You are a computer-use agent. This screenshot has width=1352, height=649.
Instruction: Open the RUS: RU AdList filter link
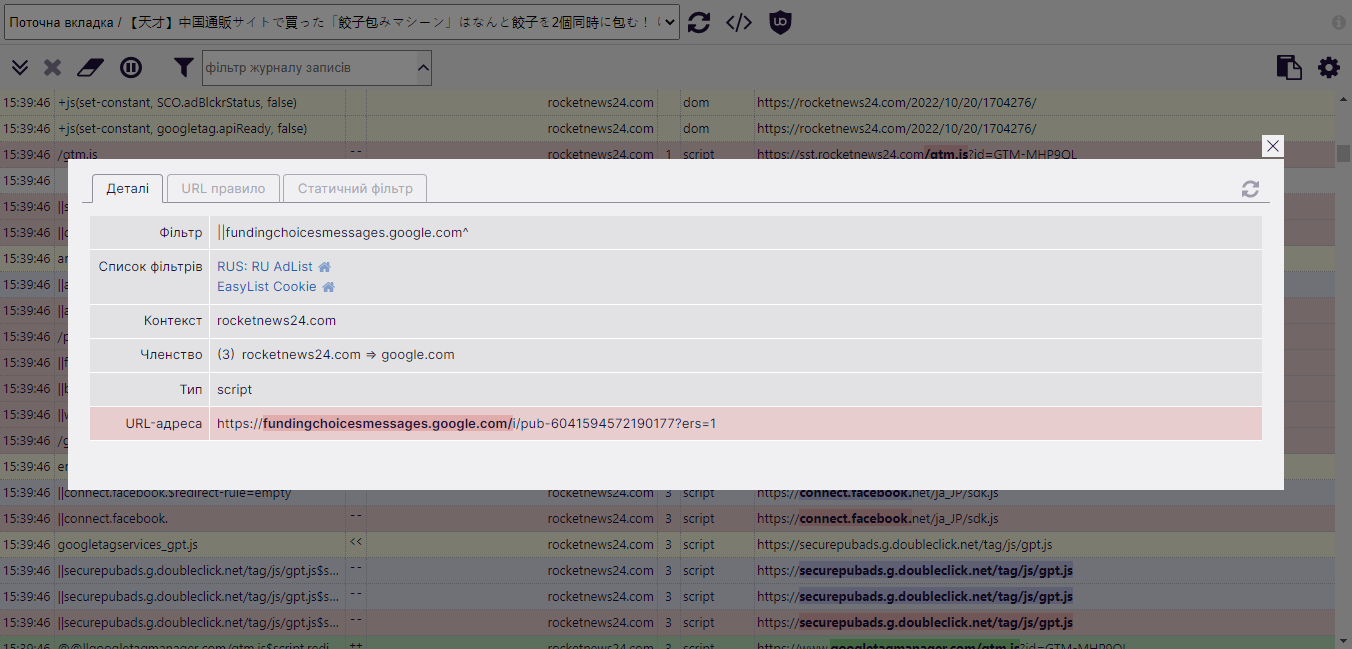tap(262, 266)
